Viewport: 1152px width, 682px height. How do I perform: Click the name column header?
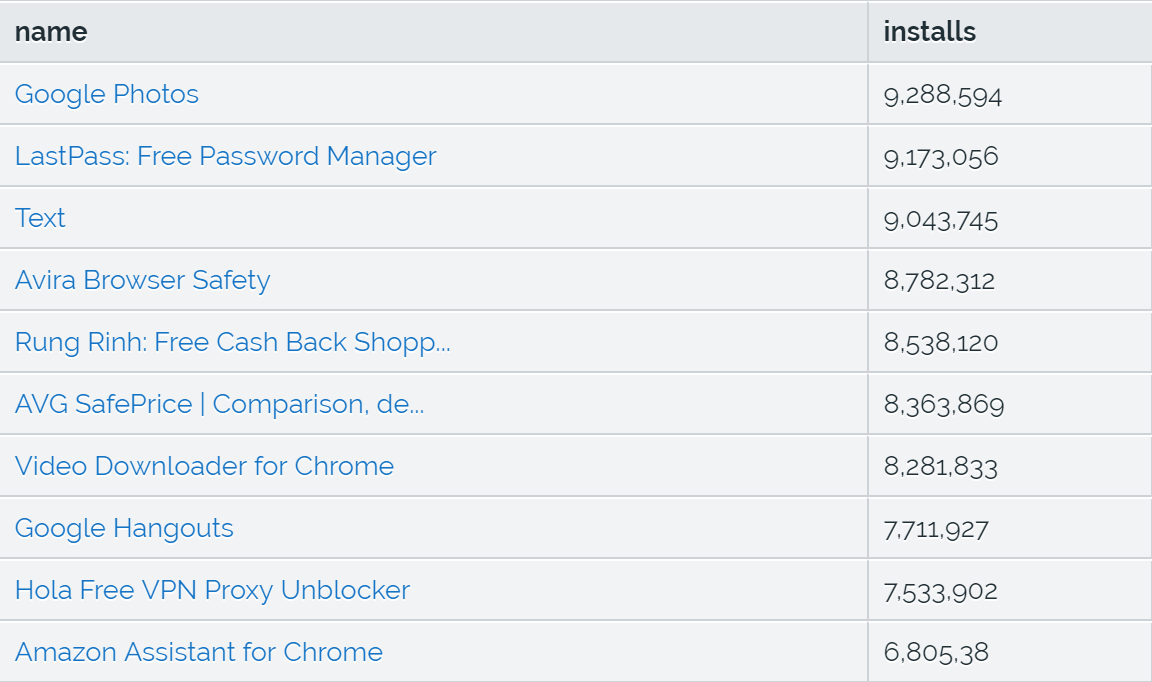433,32
